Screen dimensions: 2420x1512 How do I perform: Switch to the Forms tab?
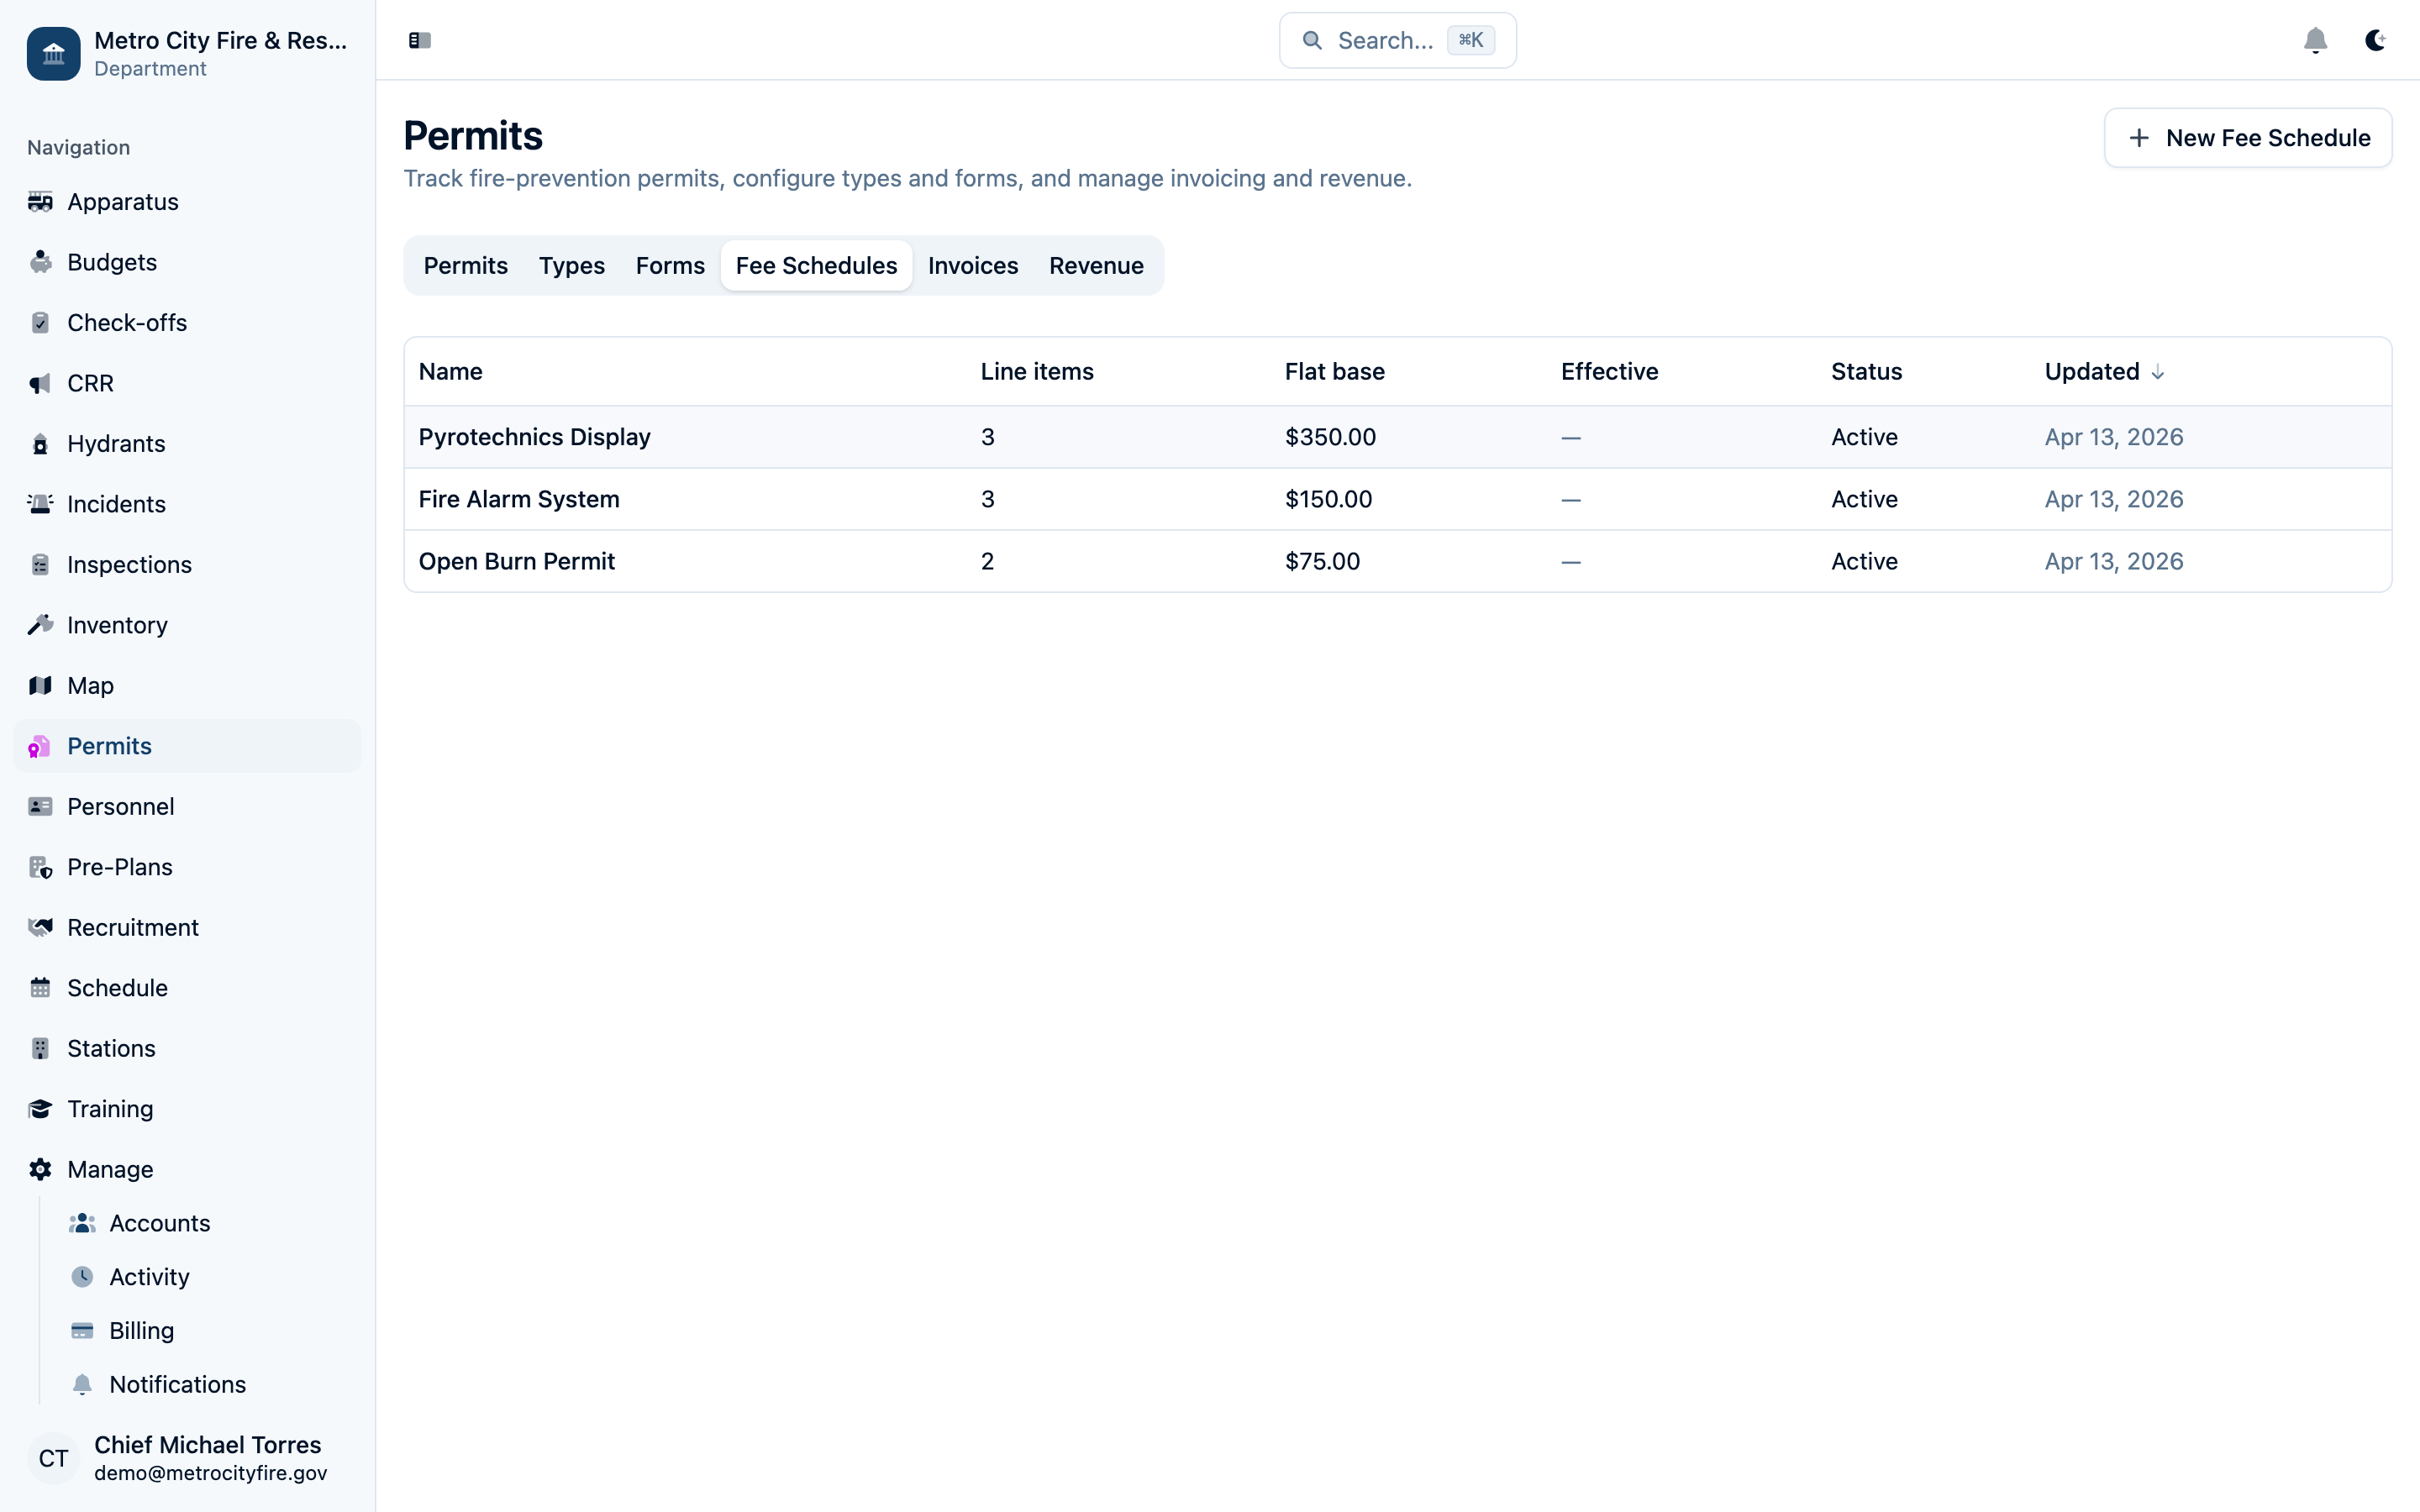click(x=670, y=265)
